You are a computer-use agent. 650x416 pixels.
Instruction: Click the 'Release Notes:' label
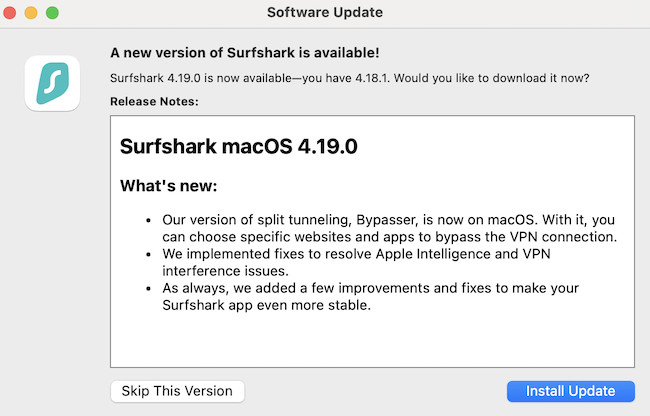tap(154, 102)
